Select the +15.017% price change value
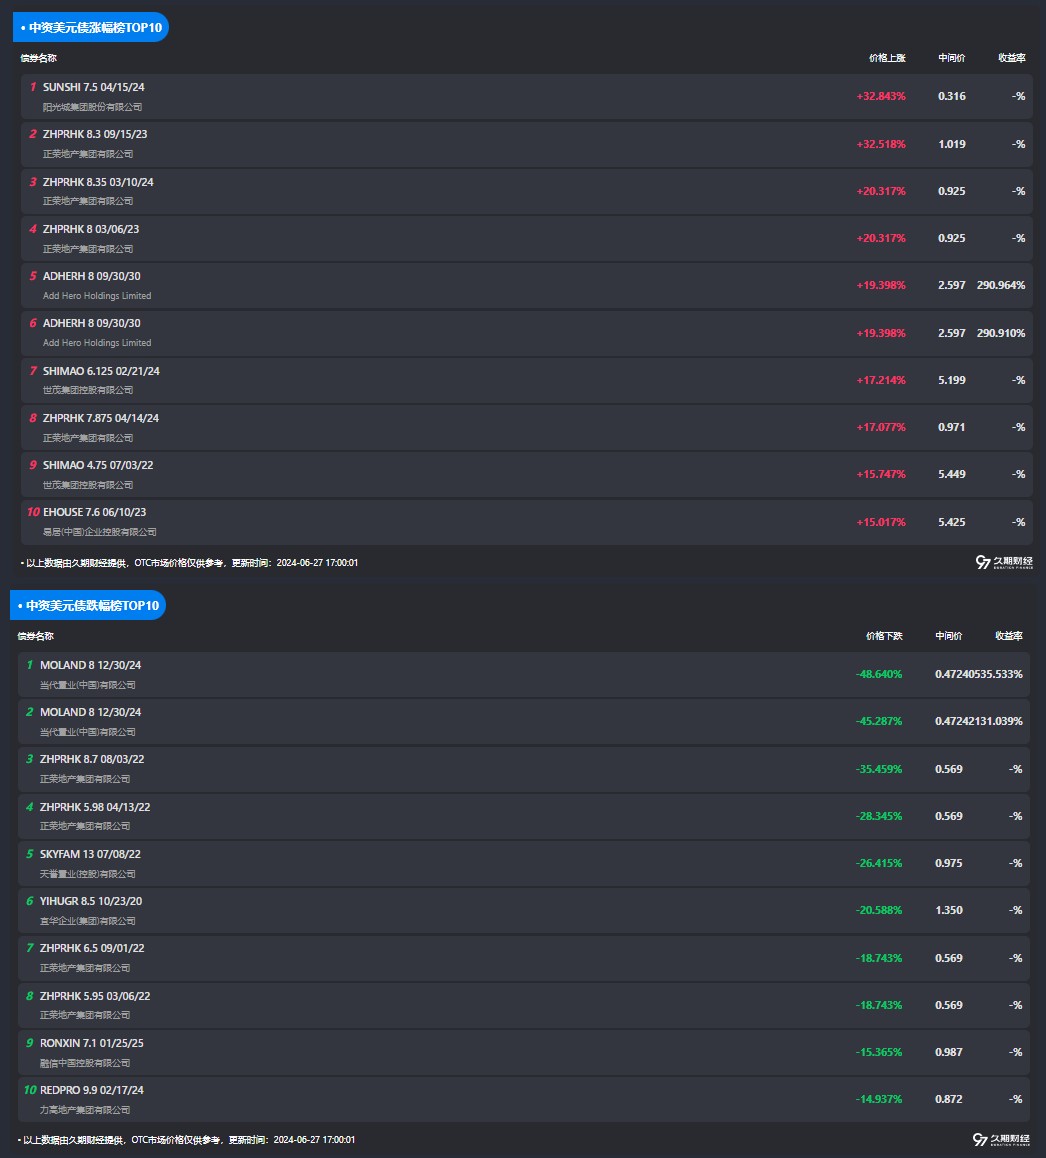 [881, 522]
